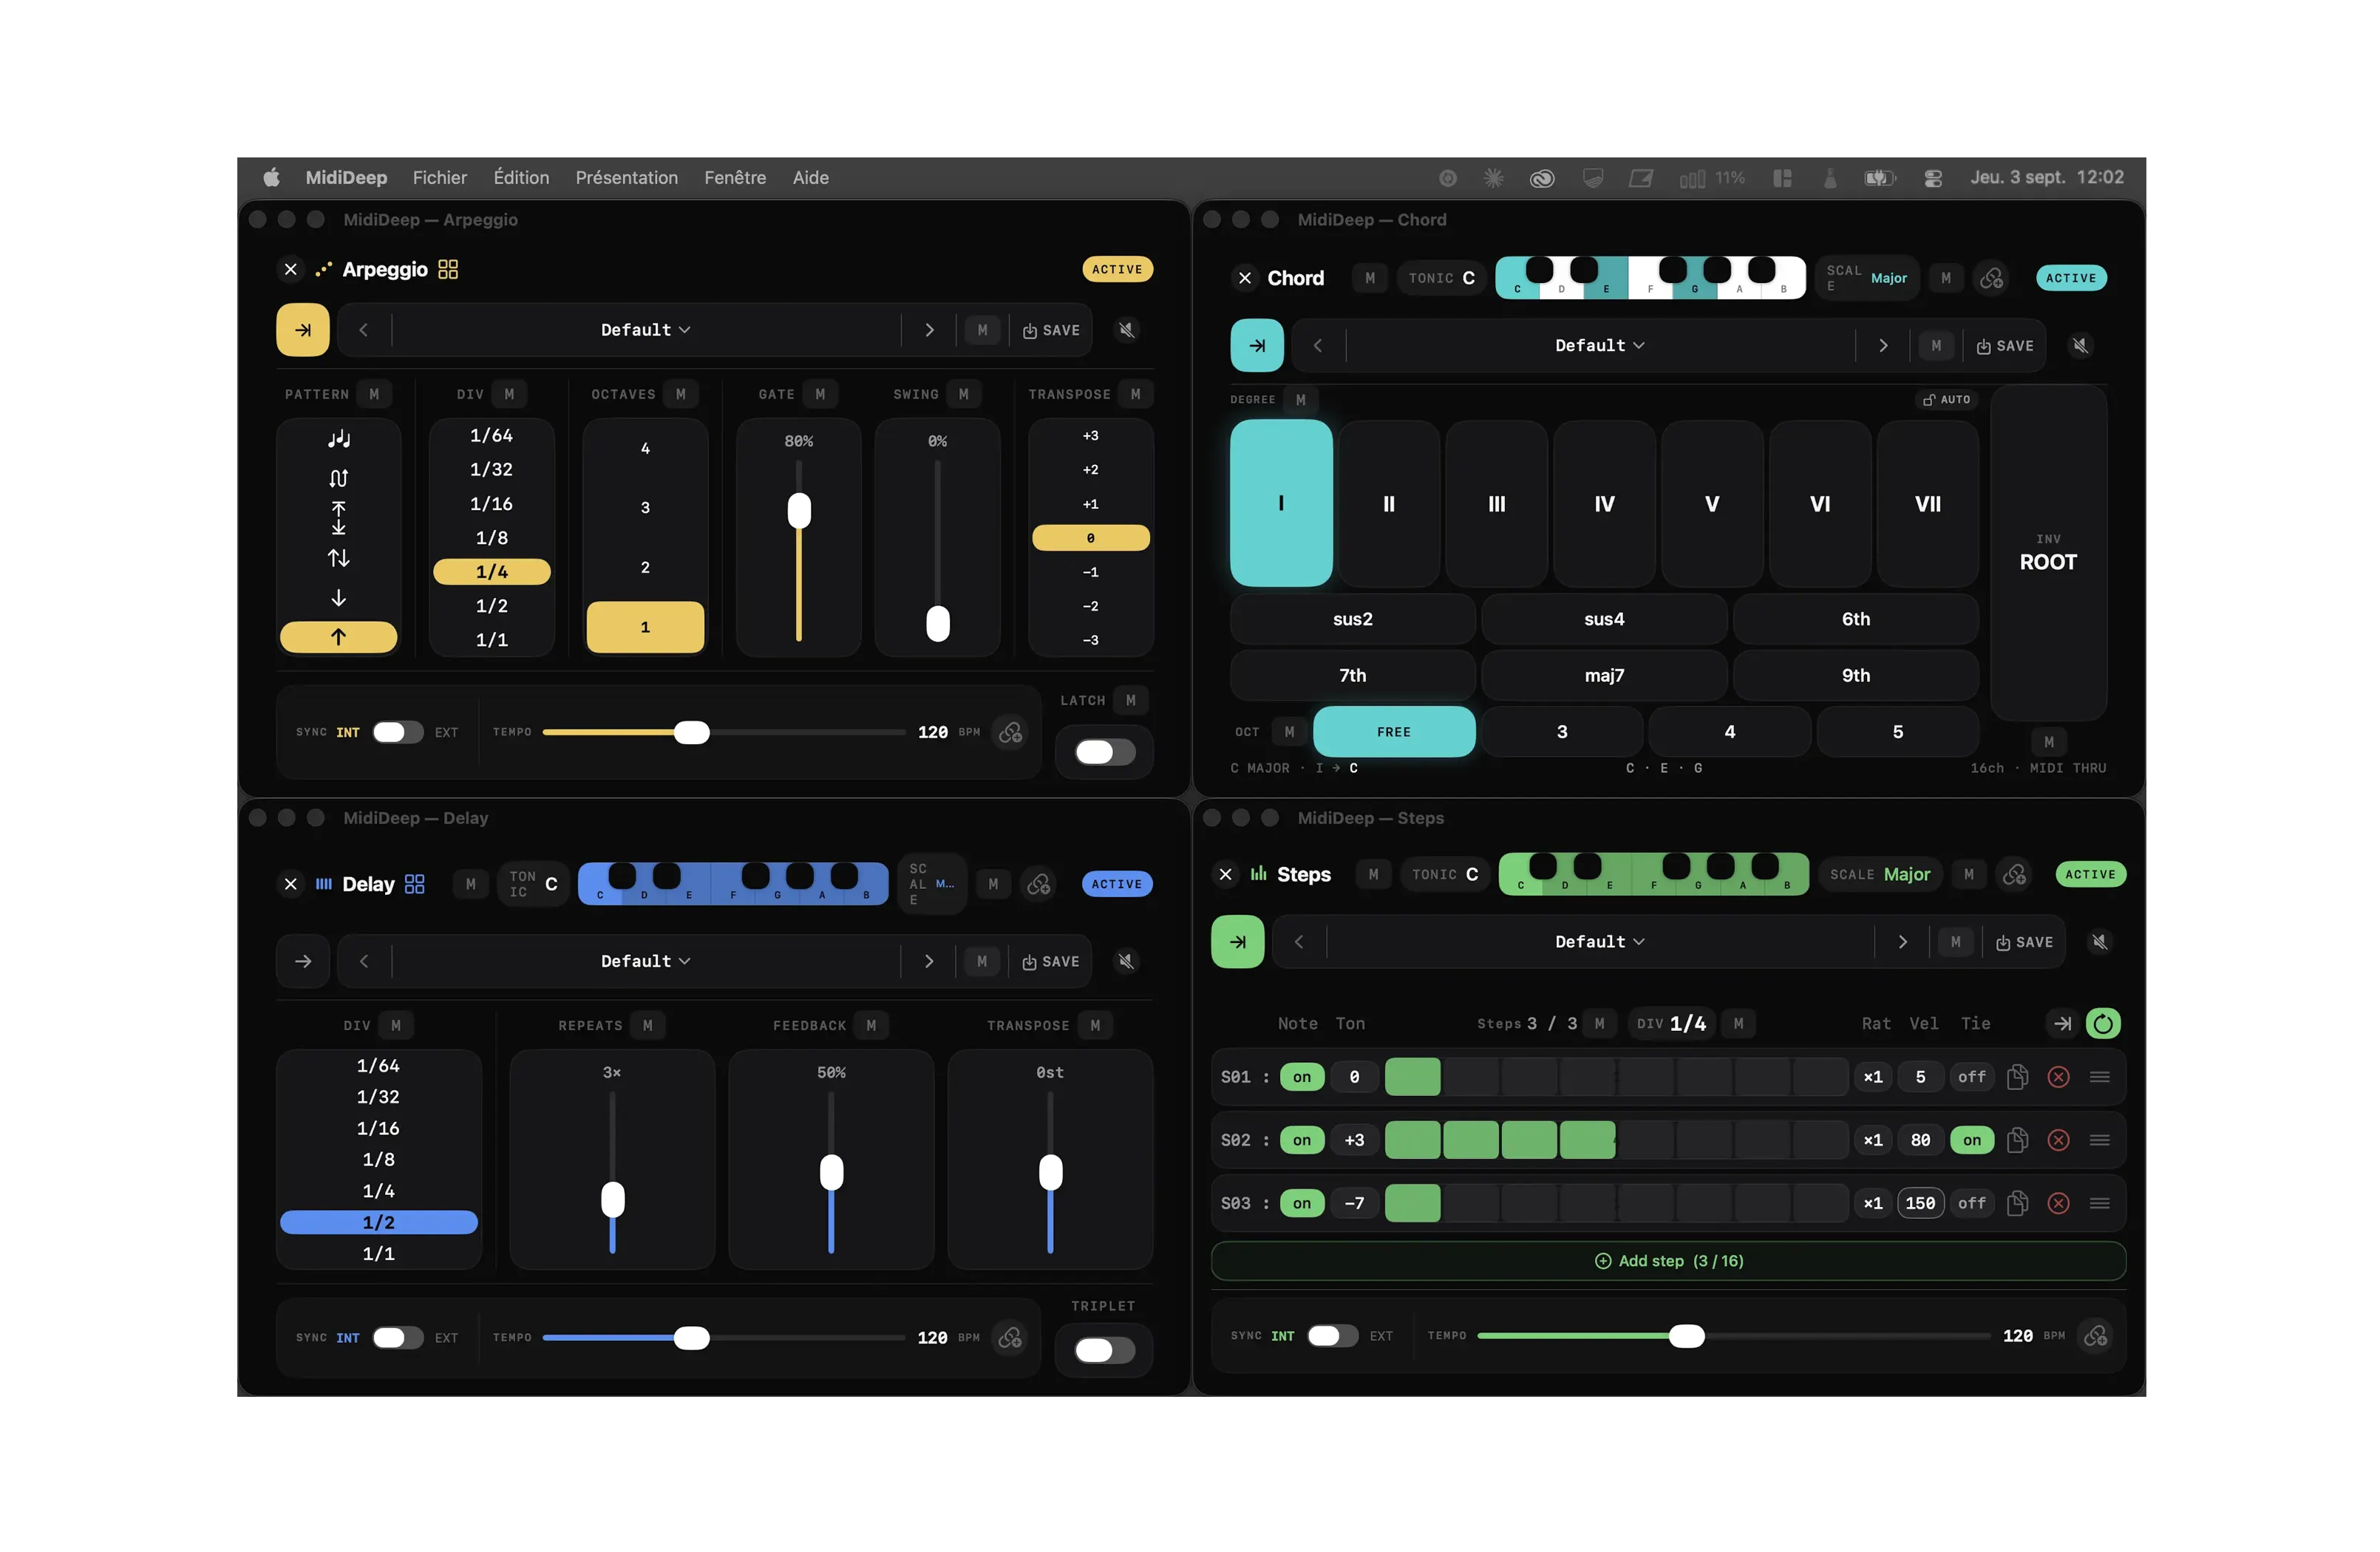Open the MidiDeep application menu
This screenshot has height=1552, width=2380.
point(346,178)
